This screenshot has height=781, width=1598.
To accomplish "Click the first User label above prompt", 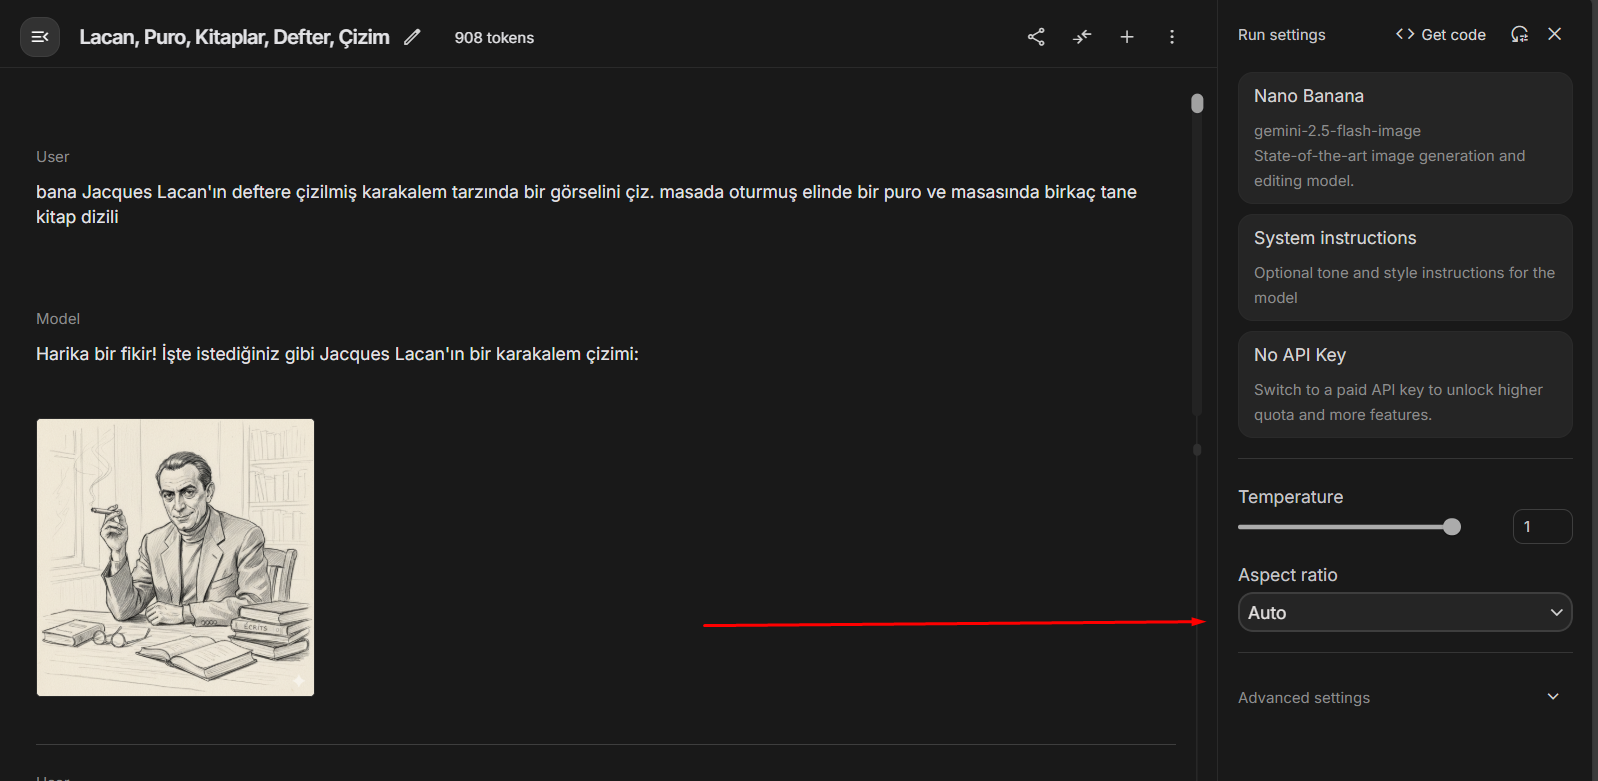I will tap(53, 157).
